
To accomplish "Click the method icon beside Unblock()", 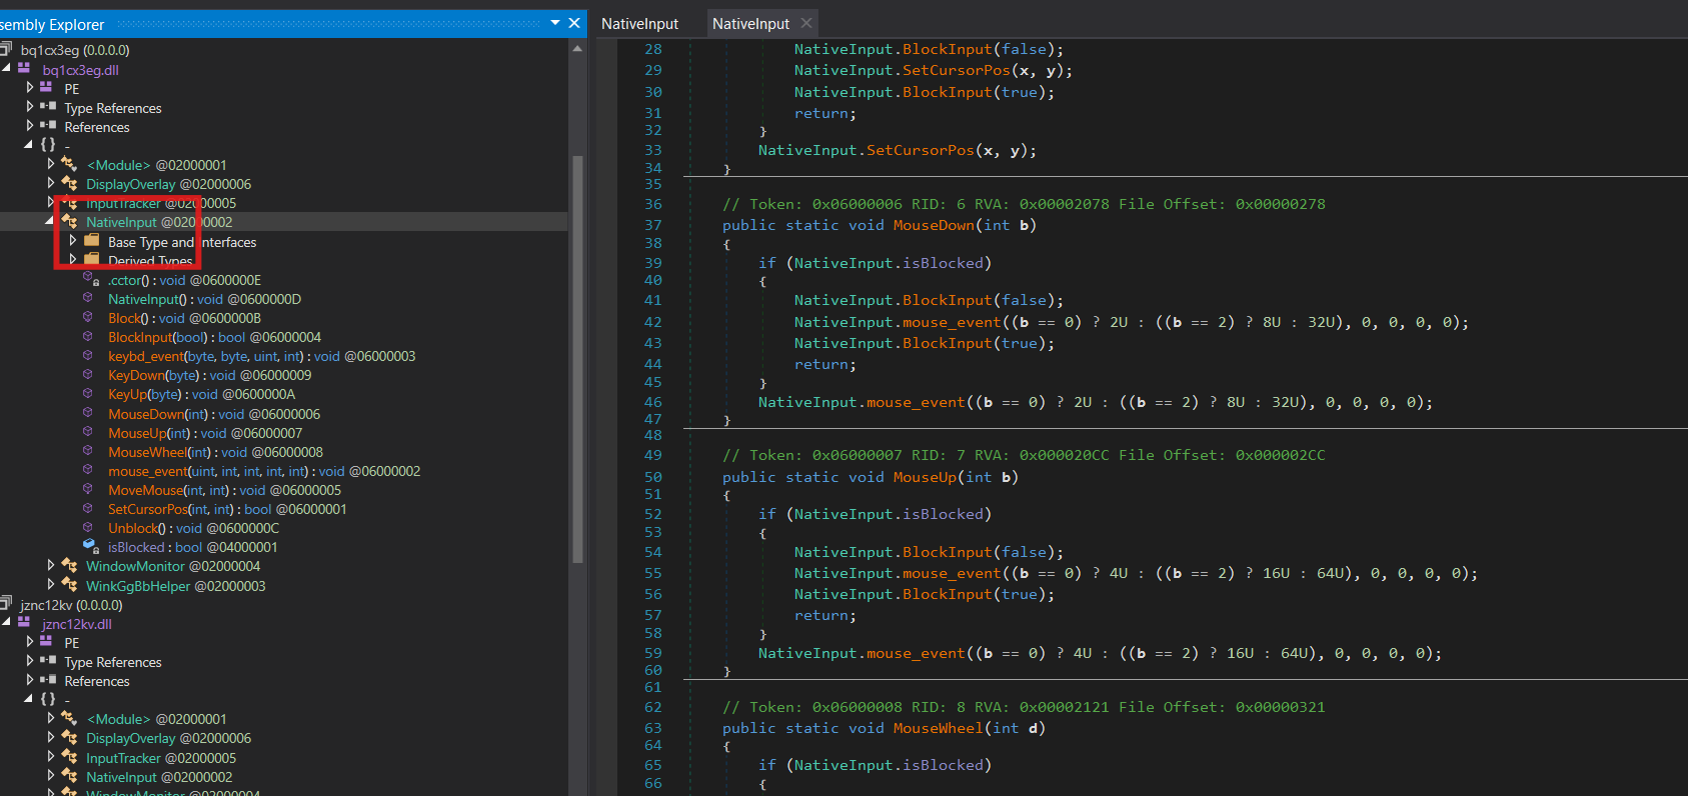I will pyautogui.click(x=88, y=527).
